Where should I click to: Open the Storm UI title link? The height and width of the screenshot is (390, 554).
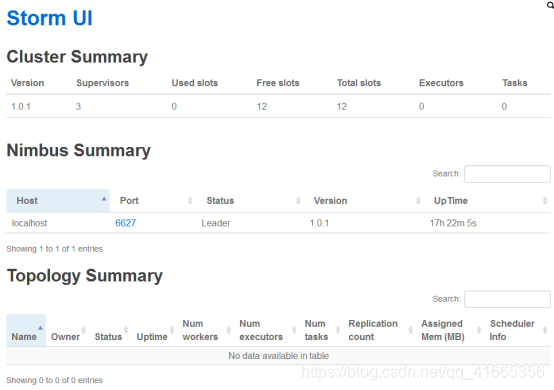pos(49,18)
